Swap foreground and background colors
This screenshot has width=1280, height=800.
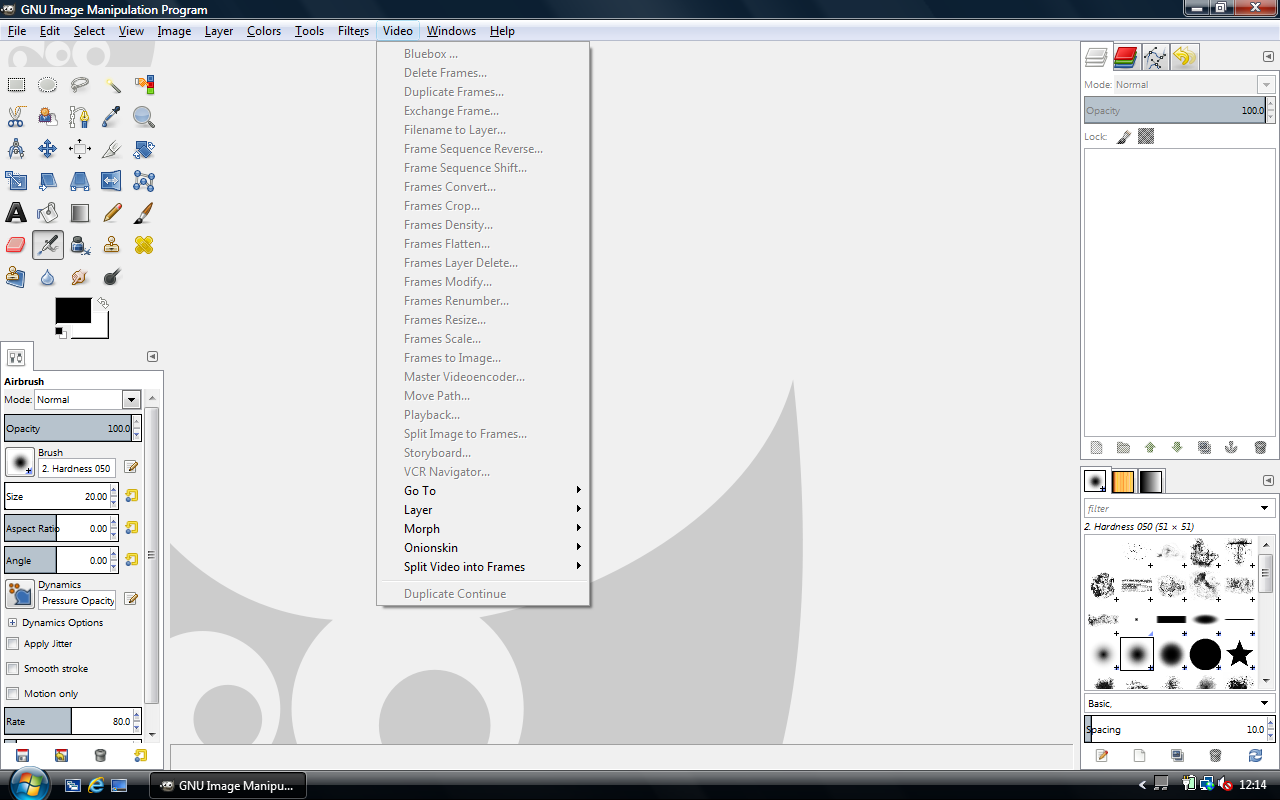point(102,302)
